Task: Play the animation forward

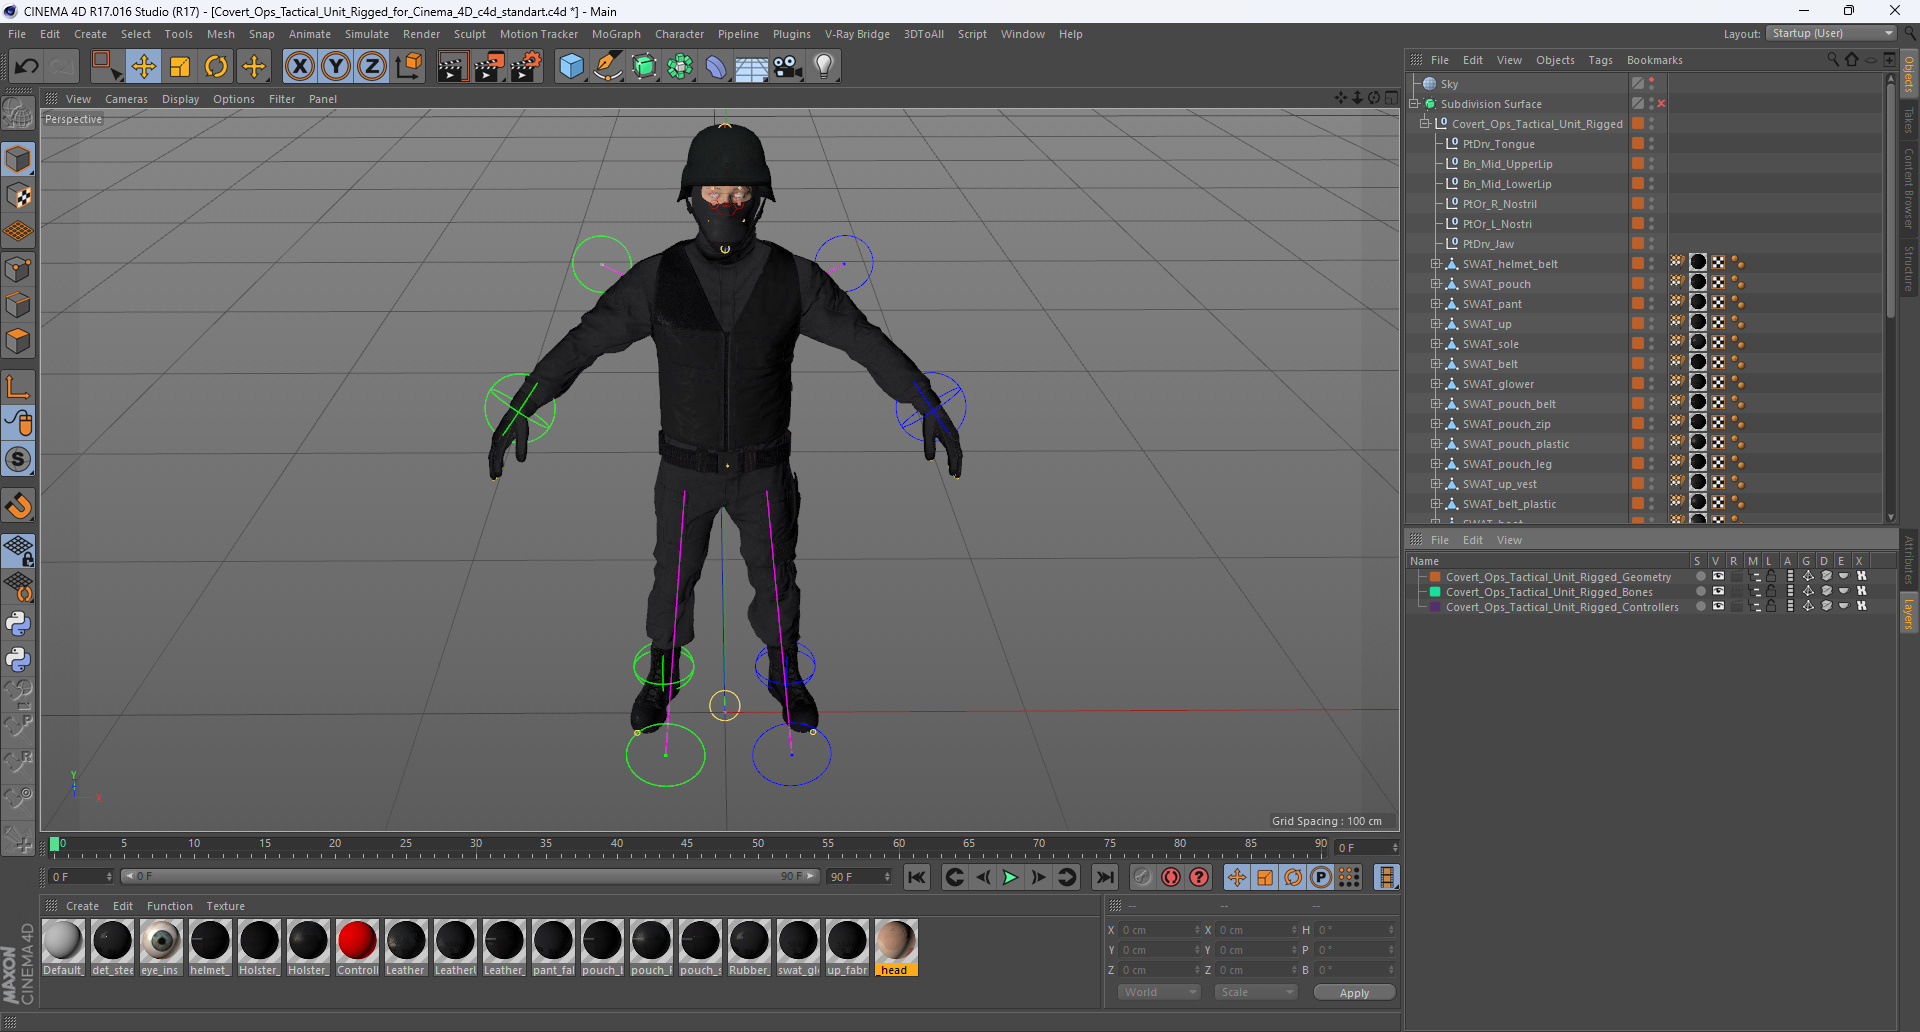Action: tap(1010, 877)
